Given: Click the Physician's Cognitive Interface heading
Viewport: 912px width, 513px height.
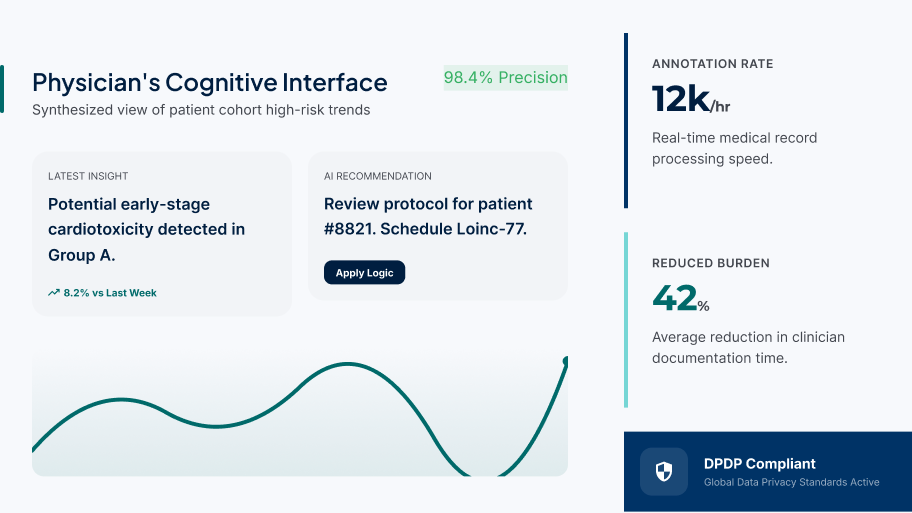Looking at the screenshot, I should pyautogui.click(x=209, y=83).
